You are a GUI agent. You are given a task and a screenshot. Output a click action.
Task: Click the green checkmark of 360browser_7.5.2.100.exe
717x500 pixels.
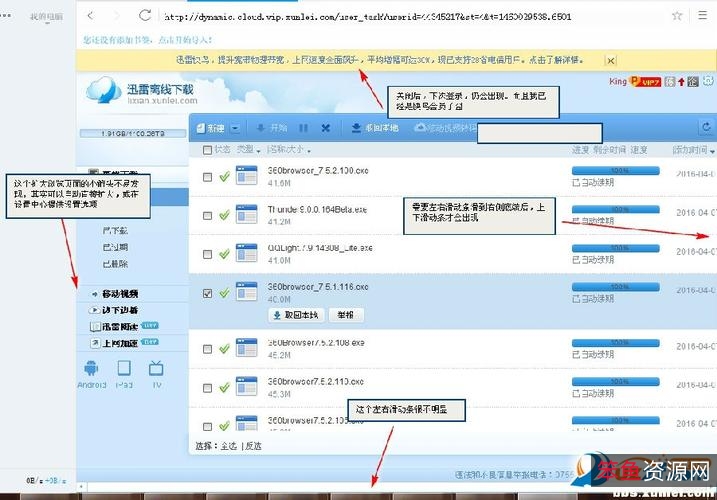pos(224,176)
